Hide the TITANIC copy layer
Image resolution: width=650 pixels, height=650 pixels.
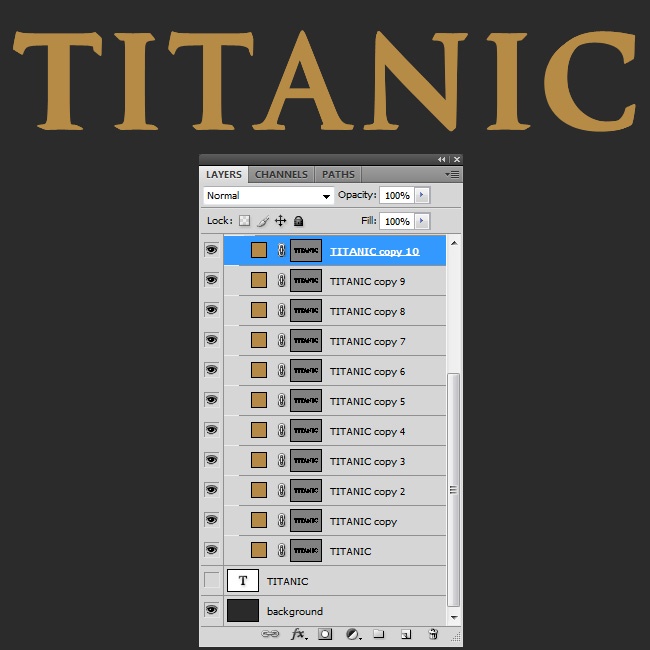tap(211, 520)
